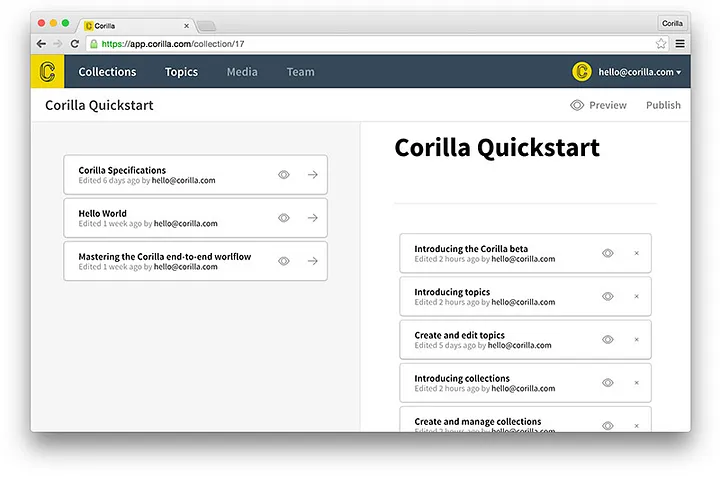The width and height of the screenshot is (720, 480).
Task: Select the Create and edit topics title
Action: point(460,335)
